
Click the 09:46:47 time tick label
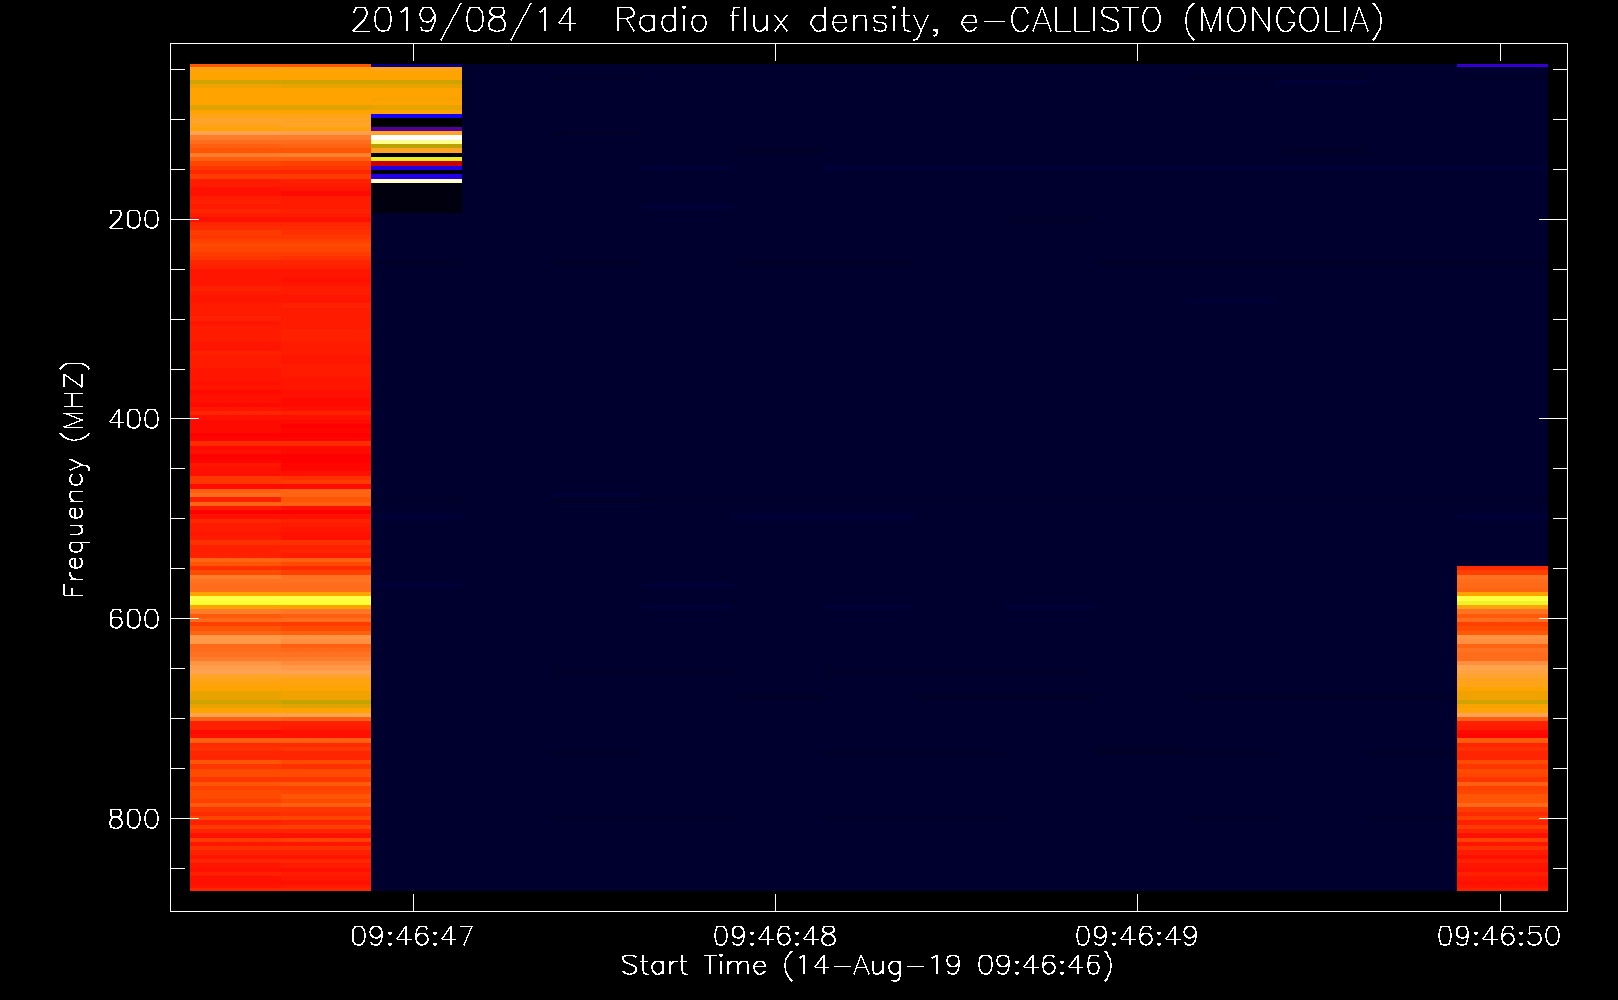(412, 937)
